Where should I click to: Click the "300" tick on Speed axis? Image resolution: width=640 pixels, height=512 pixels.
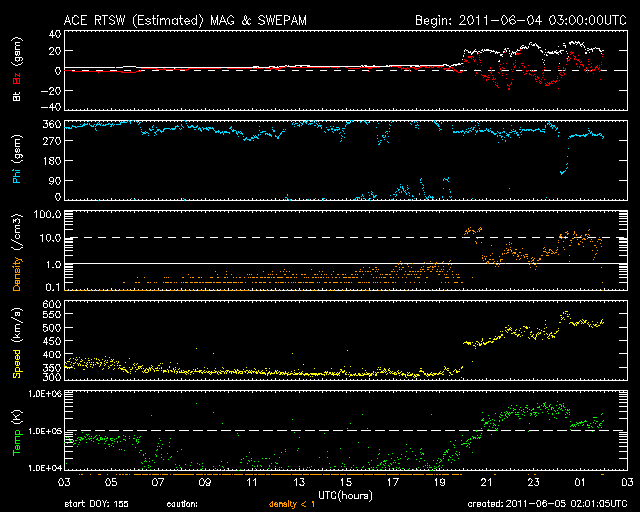point(52,377)
